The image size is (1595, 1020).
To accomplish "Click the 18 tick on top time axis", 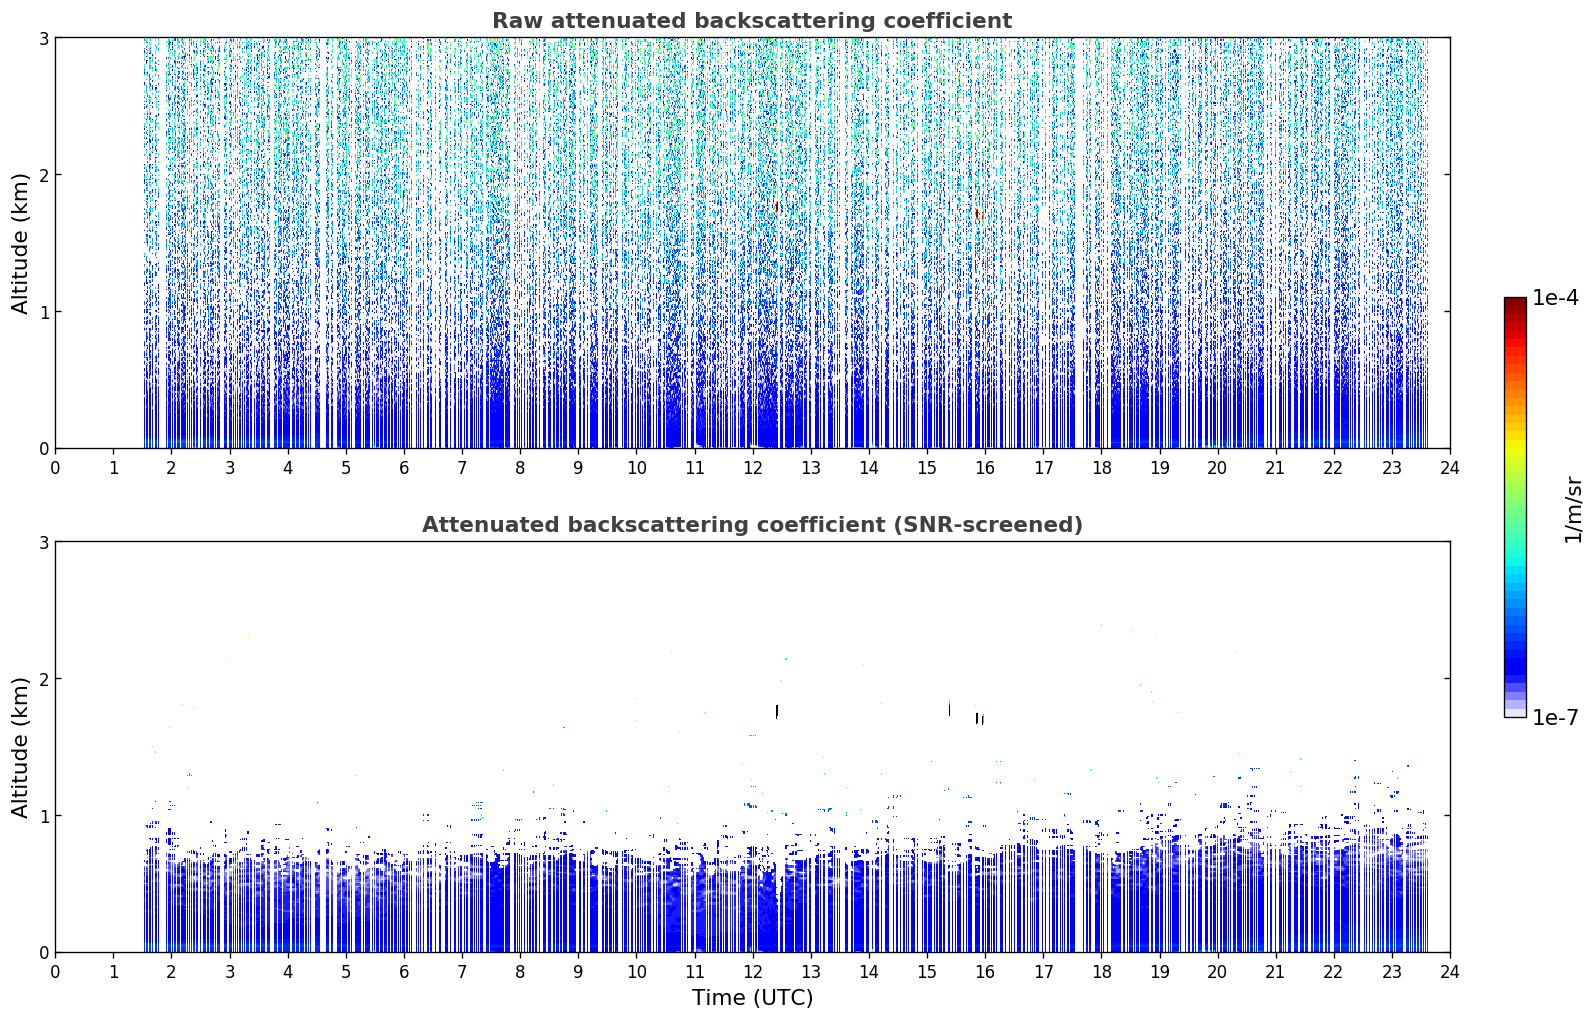I will pos(1101,468).
